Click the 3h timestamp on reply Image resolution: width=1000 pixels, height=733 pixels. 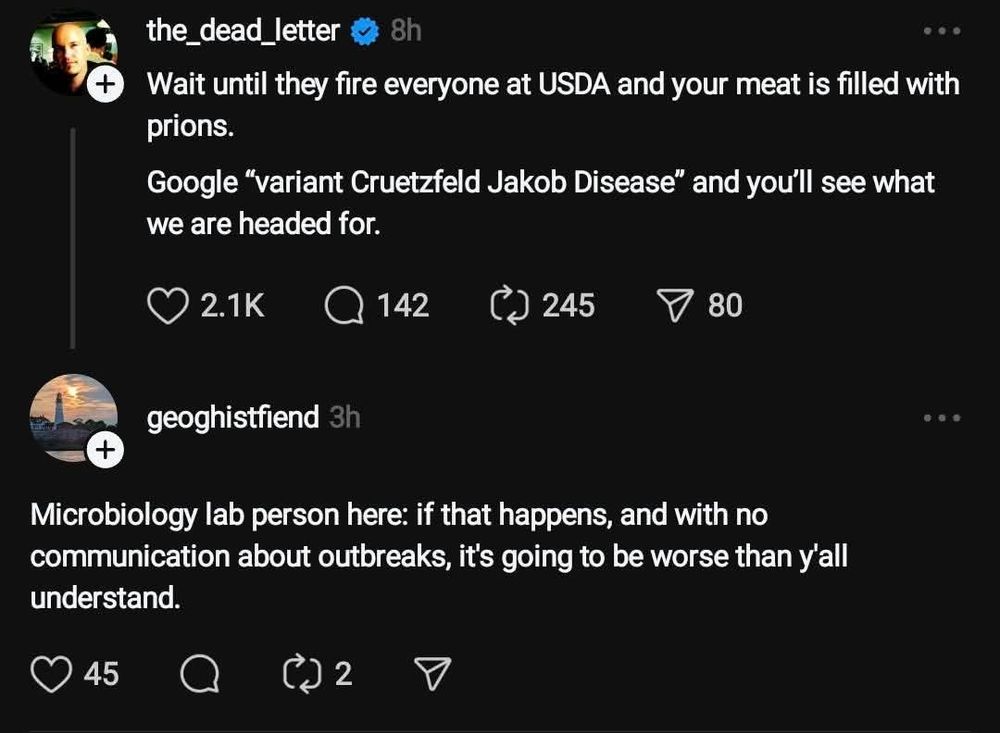[344, 417]
